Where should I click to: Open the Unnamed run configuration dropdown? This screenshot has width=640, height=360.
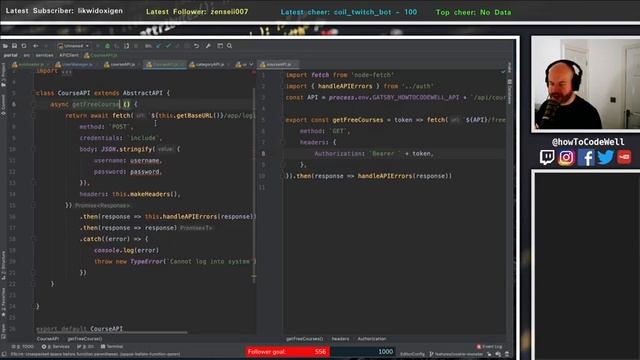73,46
